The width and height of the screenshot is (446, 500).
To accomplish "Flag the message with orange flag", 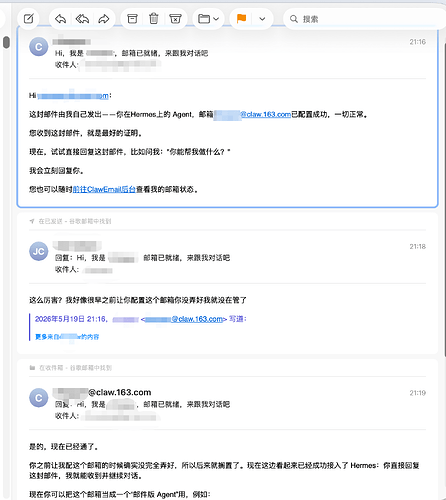I will click(241, 19).
